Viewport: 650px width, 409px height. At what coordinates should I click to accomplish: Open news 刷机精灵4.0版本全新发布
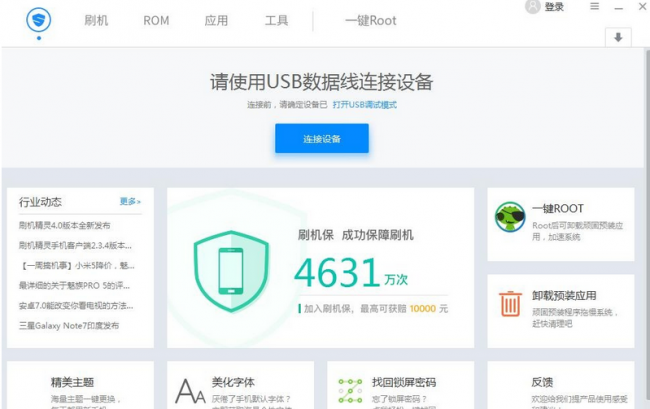[x=65, y=225]
